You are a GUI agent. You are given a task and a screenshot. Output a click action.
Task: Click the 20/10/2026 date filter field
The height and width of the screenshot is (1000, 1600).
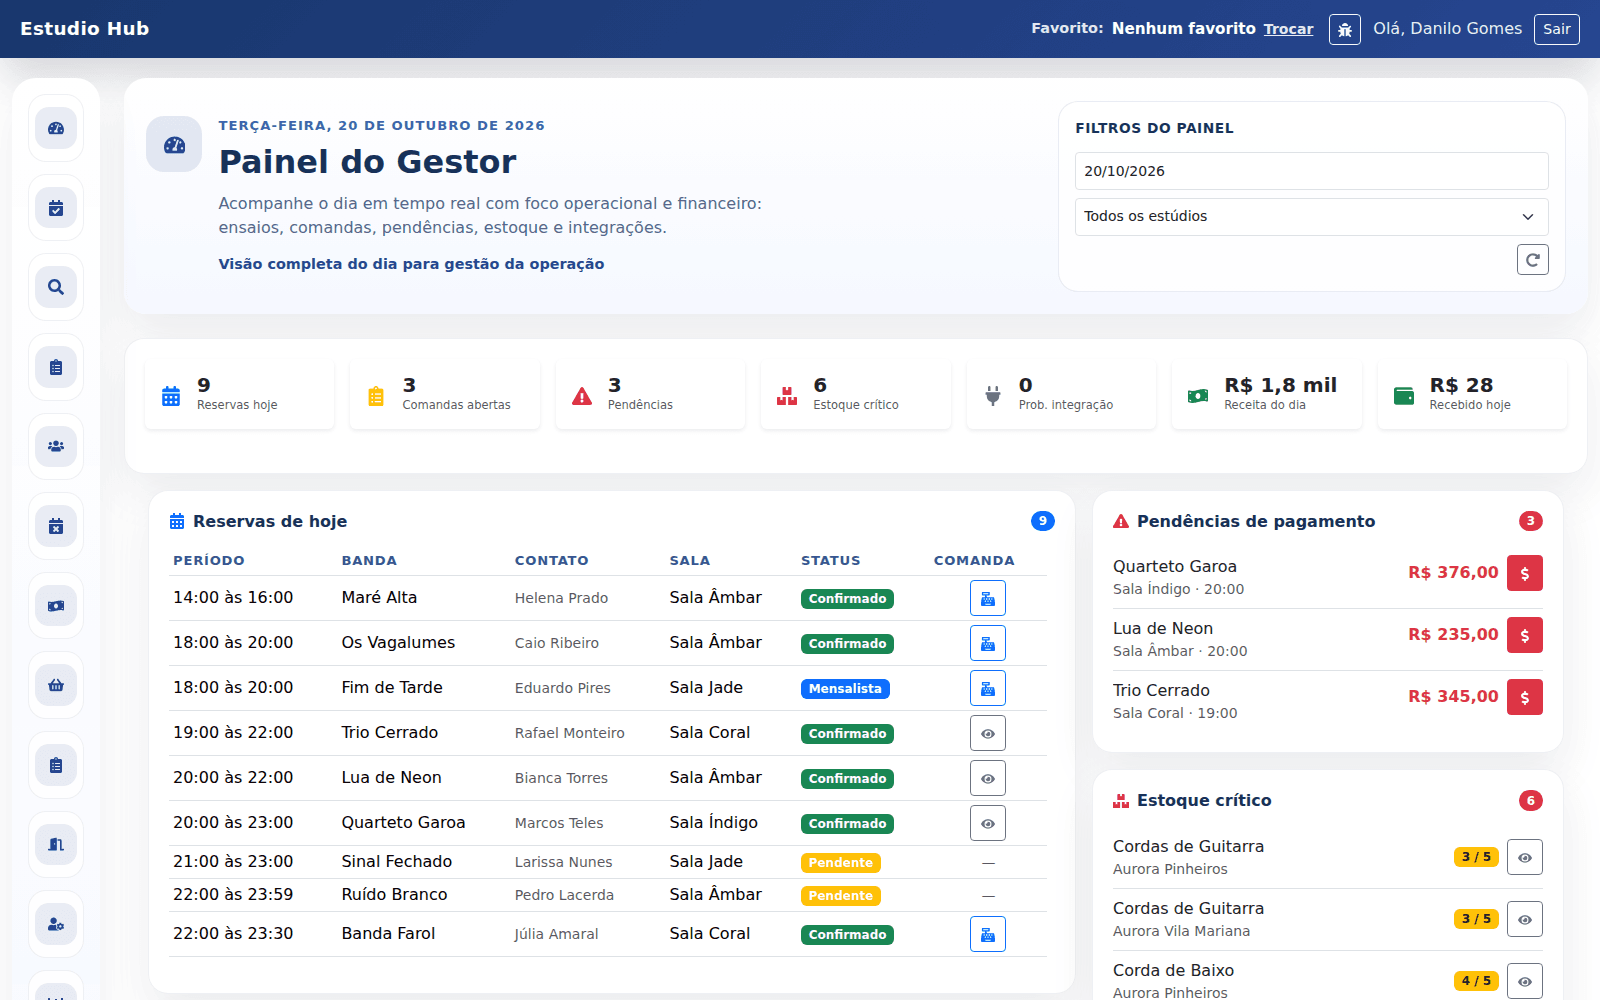pos(1312,171)
